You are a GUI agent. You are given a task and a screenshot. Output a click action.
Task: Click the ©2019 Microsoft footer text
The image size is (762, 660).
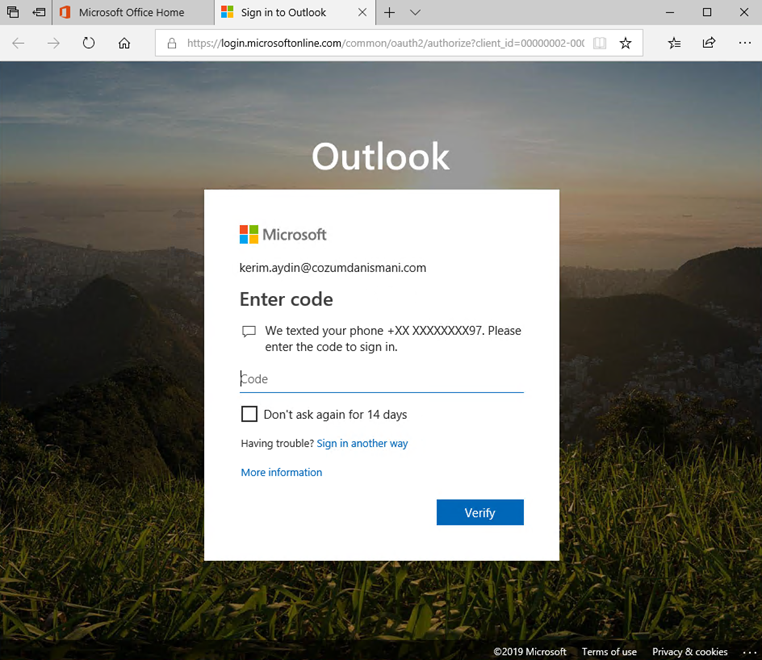[530, 652]
